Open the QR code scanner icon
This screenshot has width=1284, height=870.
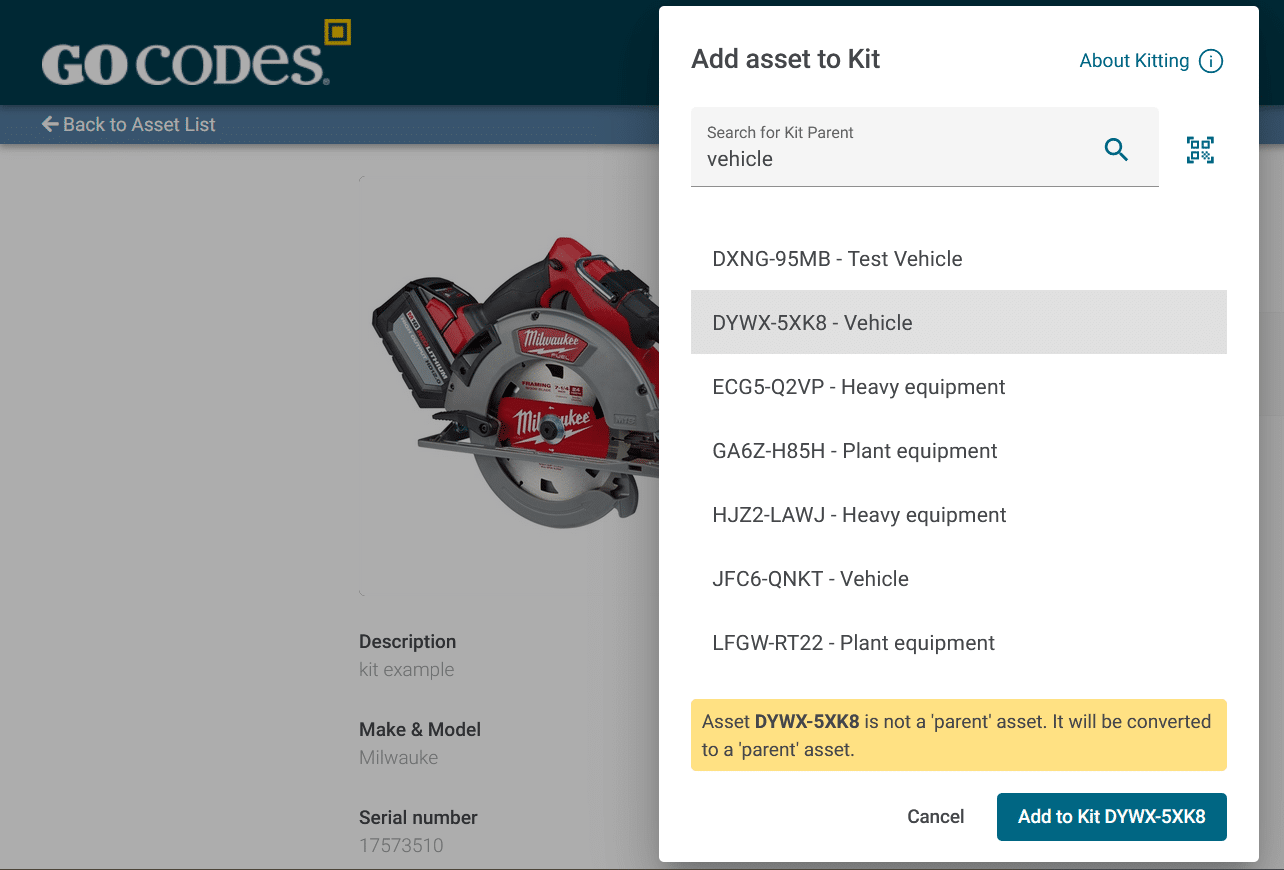click(x=1200, y=150)
